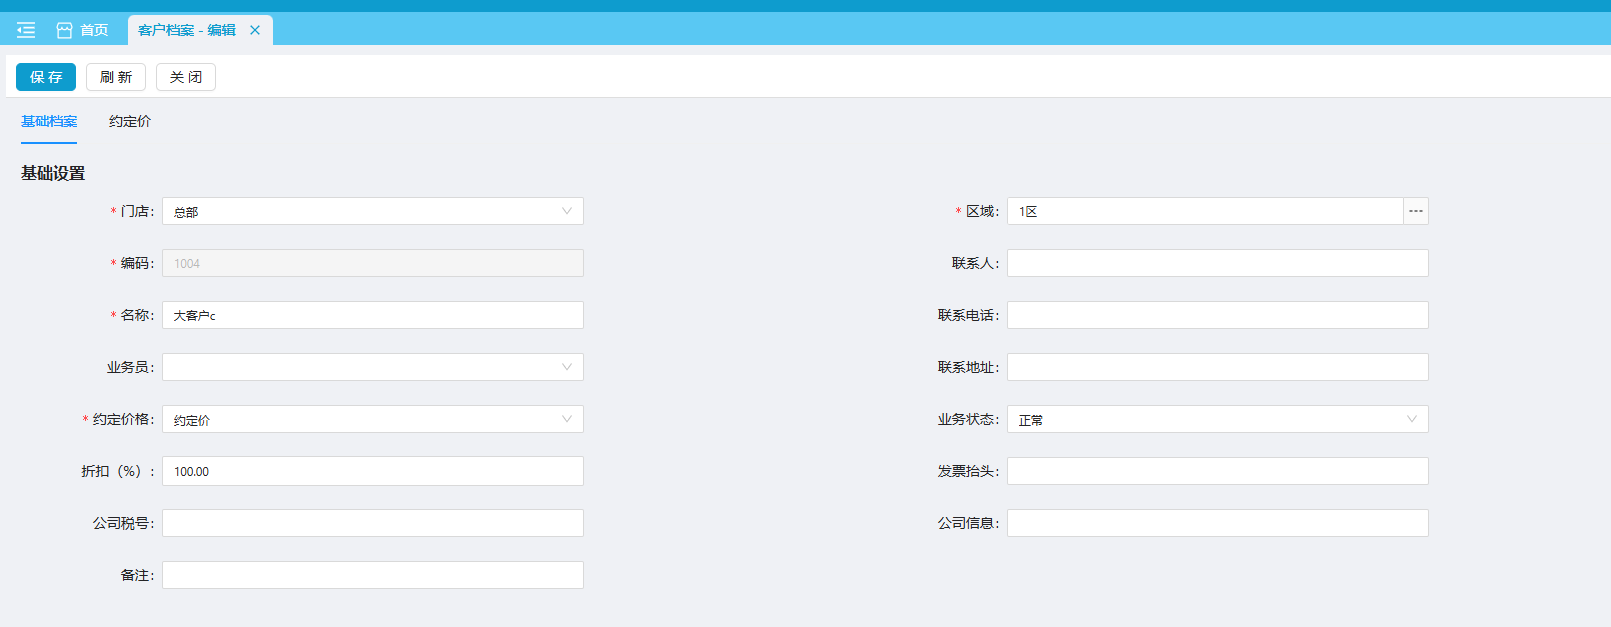The image size is (1611, 627).
Task: Click the home icon in the tab bar
Action: point(64,30)
